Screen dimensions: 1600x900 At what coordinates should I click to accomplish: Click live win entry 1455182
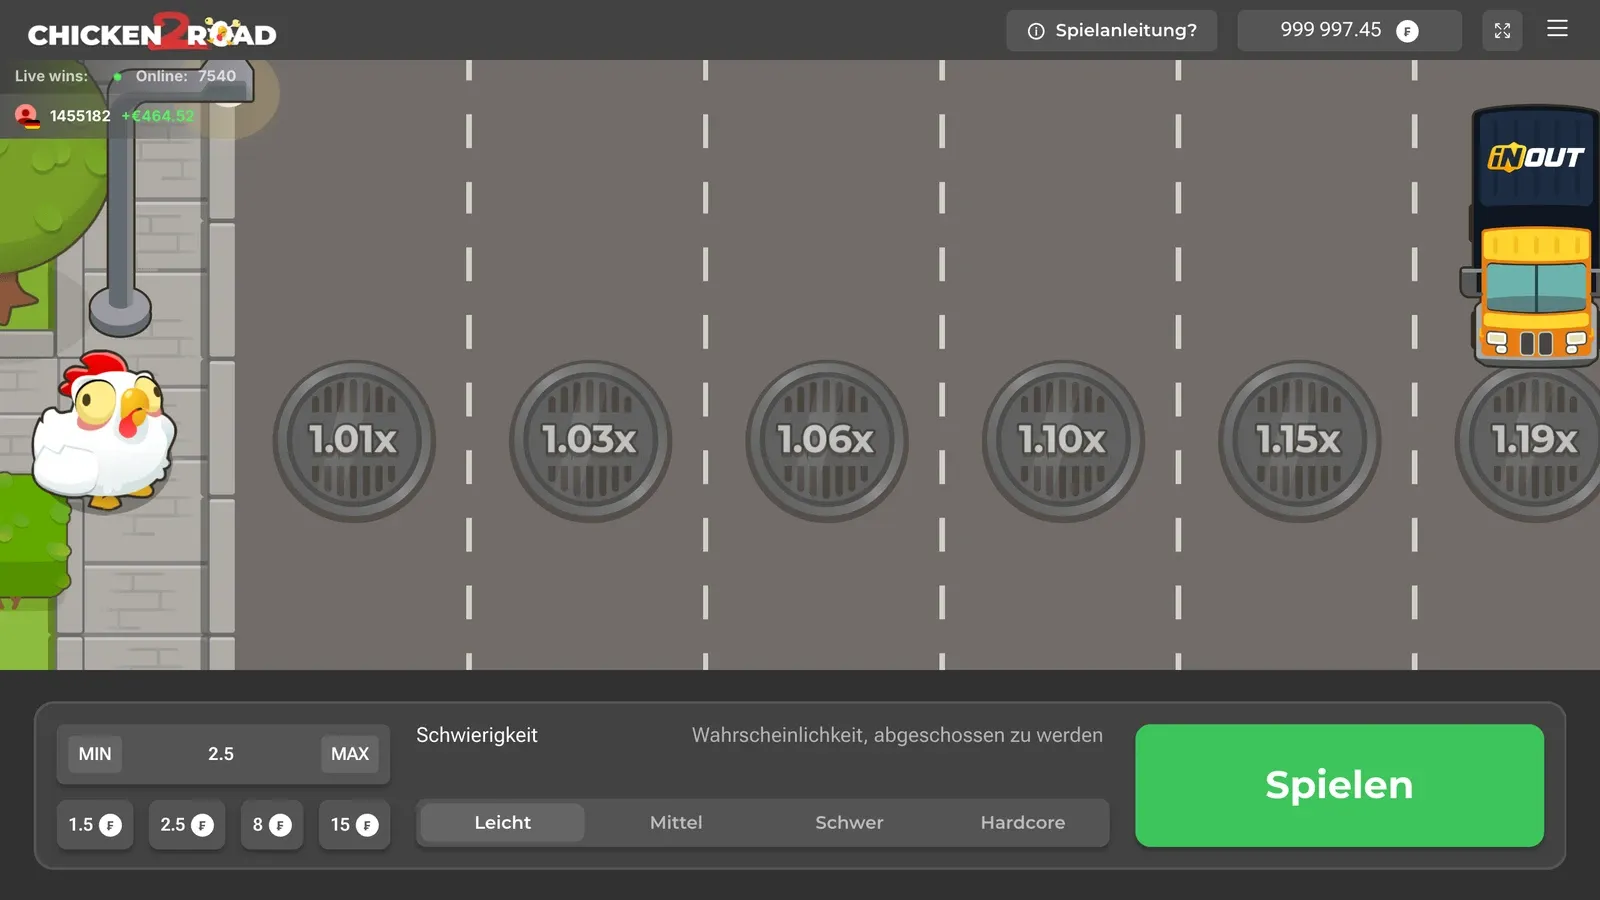point(80,116)
